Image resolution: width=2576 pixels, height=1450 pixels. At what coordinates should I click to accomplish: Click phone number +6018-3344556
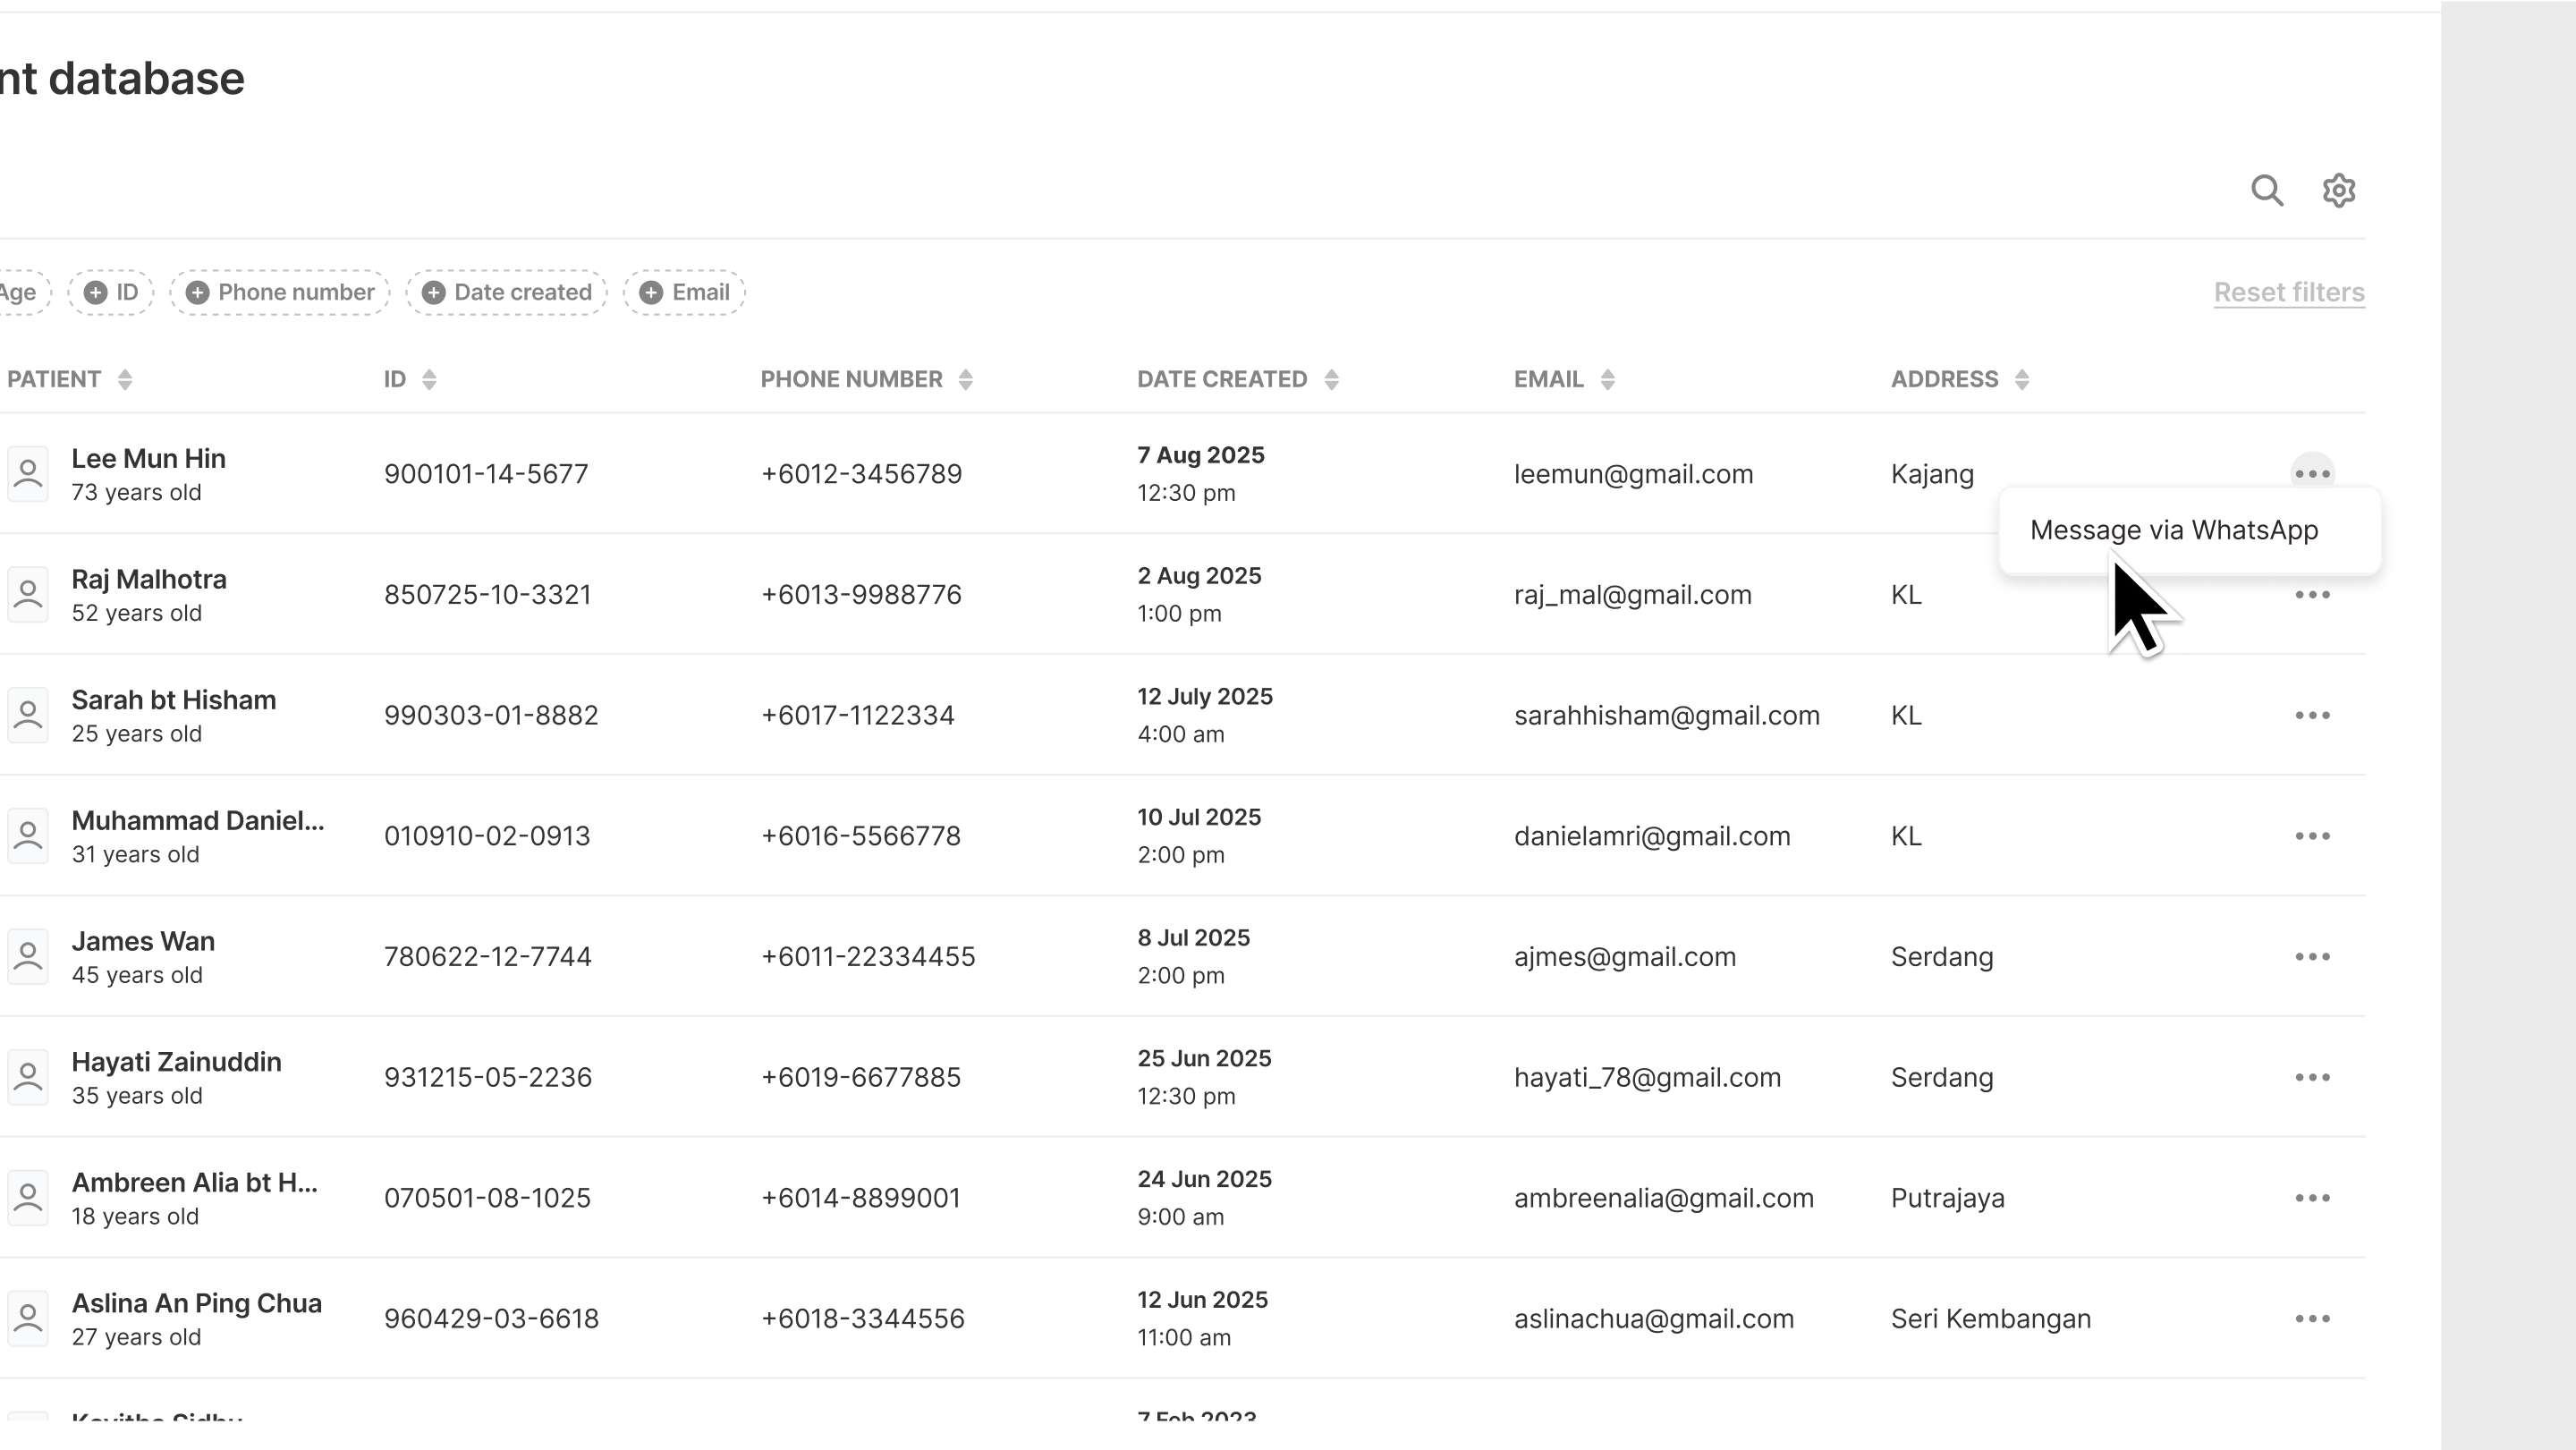coord(862,1319)
